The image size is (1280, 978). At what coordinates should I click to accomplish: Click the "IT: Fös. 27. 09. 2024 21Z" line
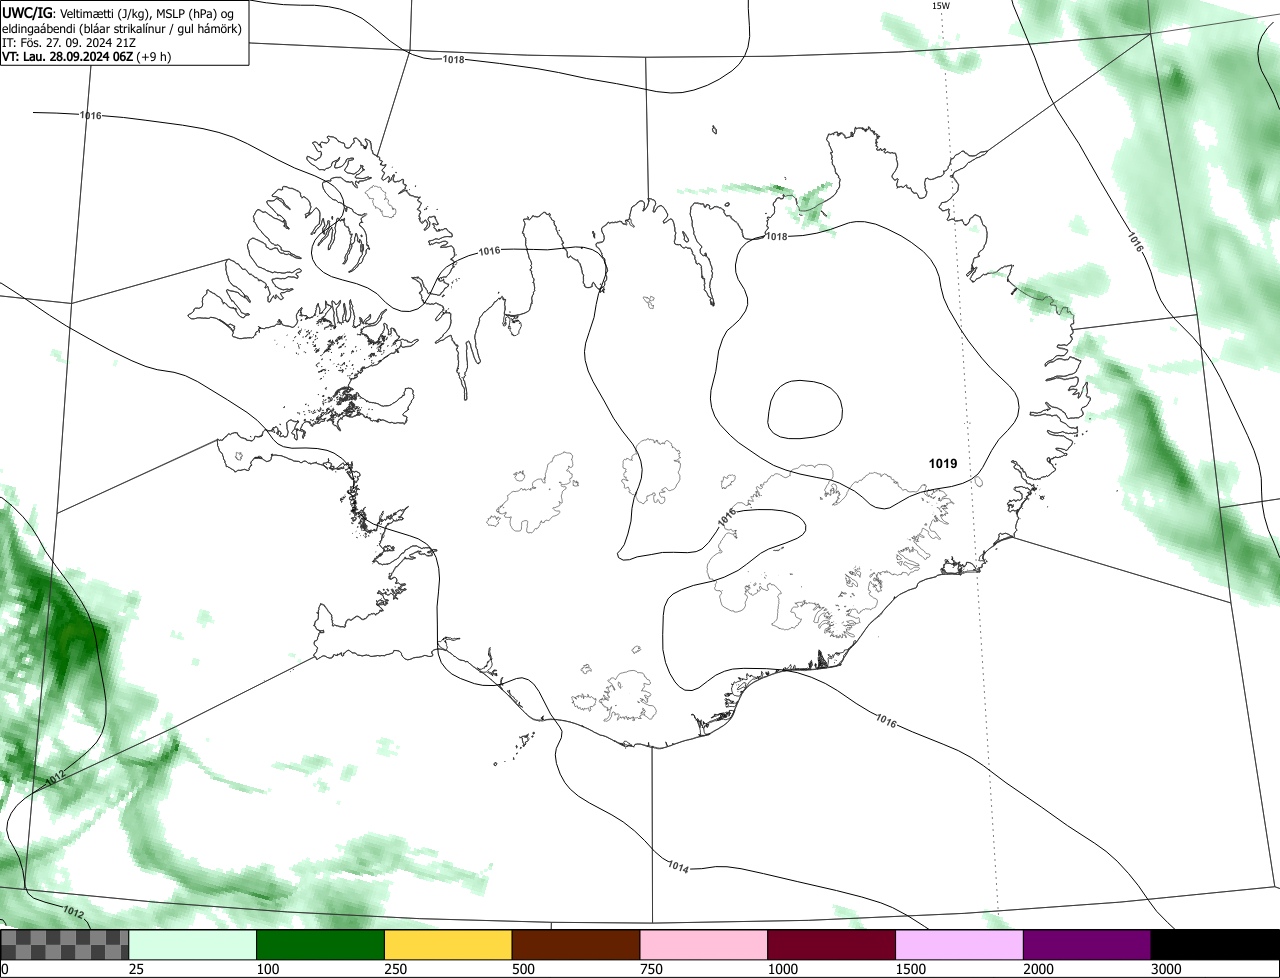69,42
